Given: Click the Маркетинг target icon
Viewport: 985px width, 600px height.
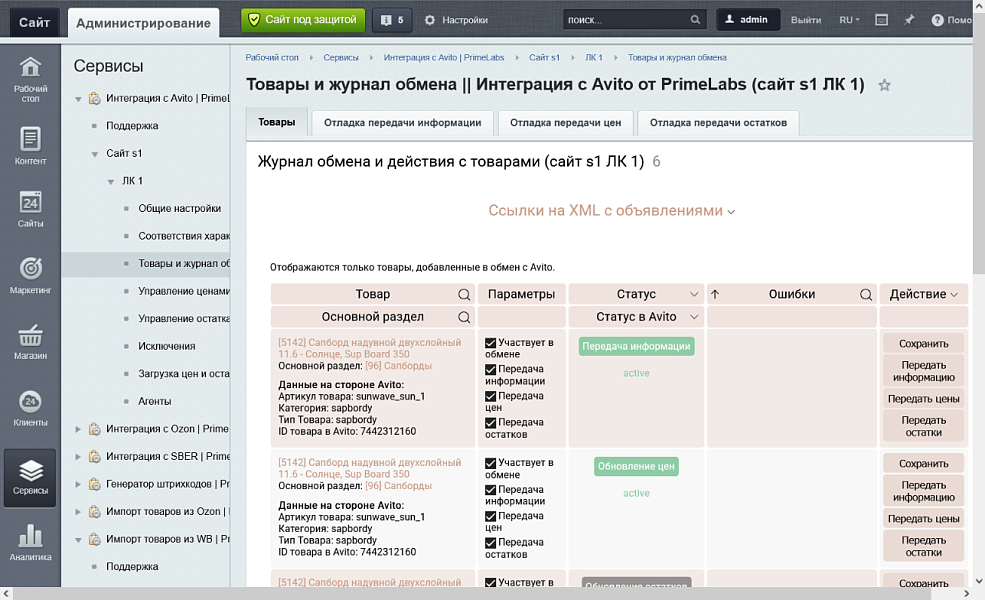Looking at the screenshot, I should [x=30, y=274].
